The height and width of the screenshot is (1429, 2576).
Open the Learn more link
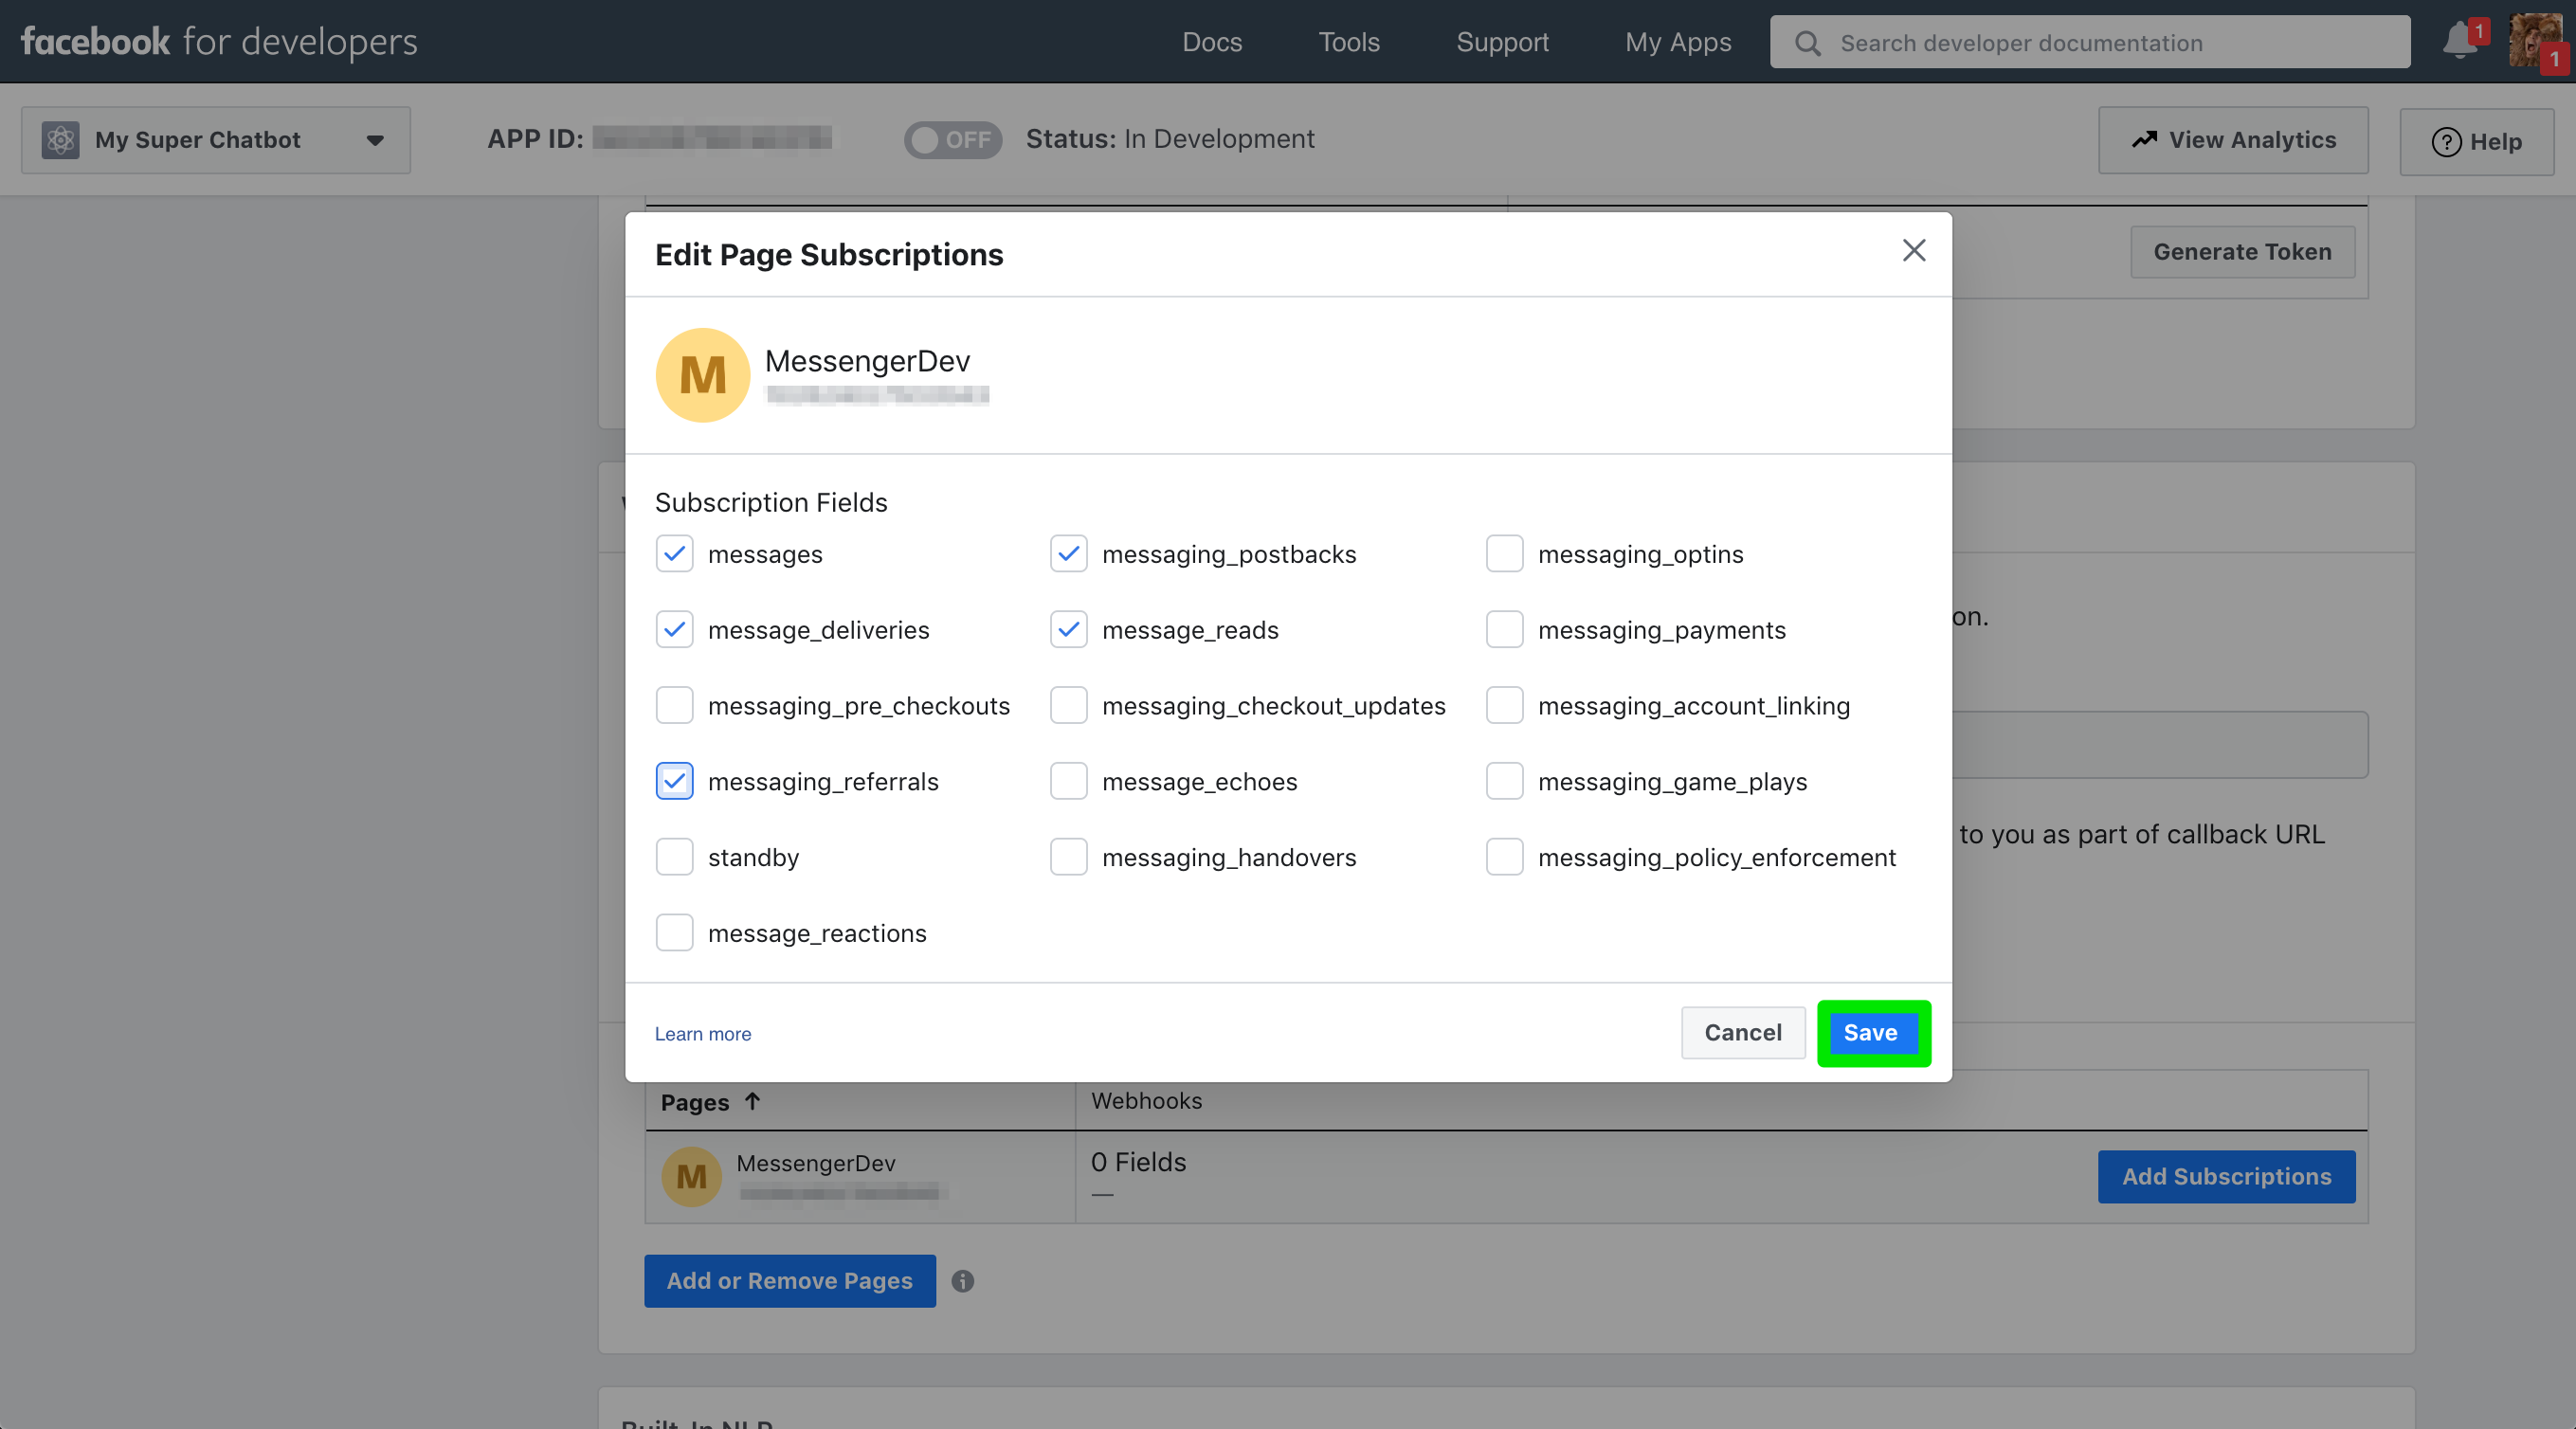(x=702, y=1034)
